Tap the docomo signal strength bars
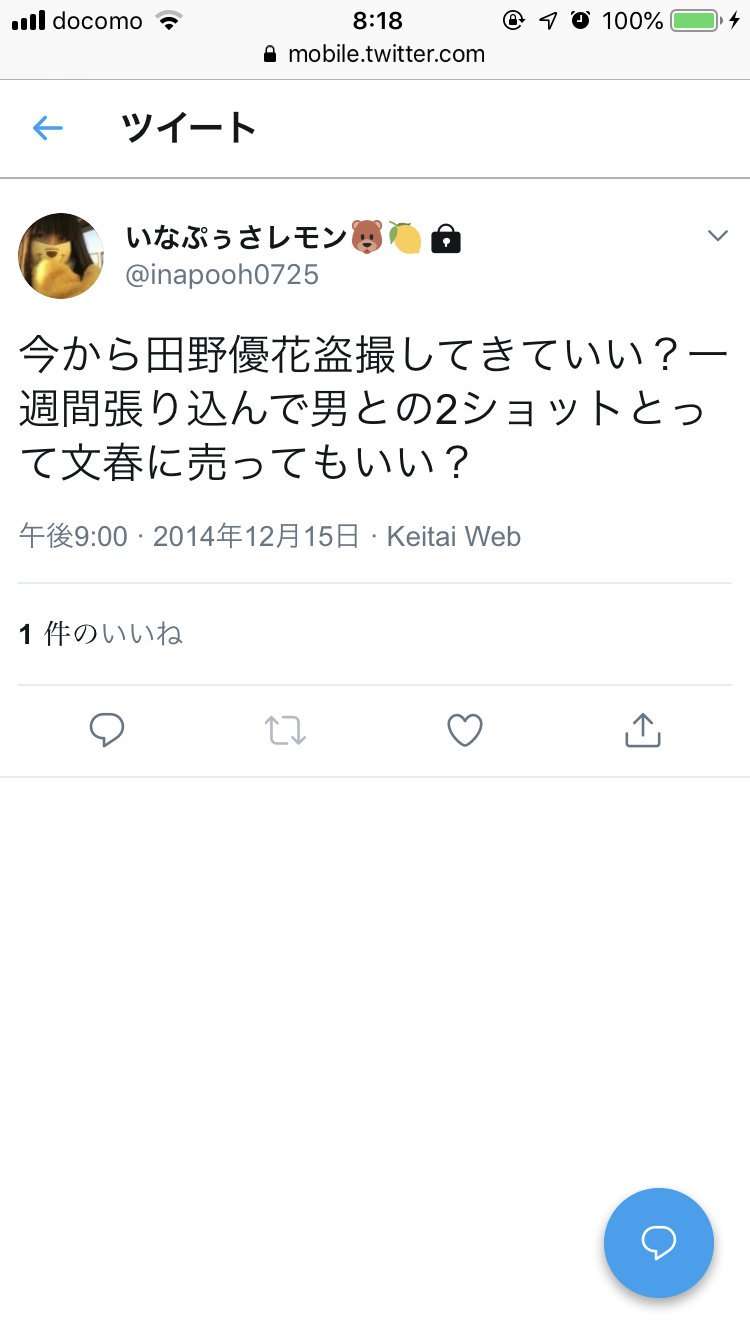The width and height of the screenshot is (750, 1334). pos(28,20)
